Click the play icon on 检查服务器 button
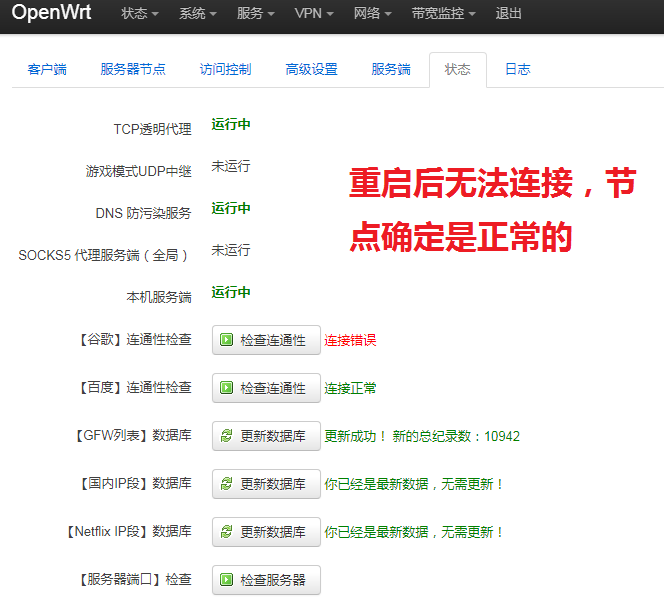Image resolution: width=664 pixels, height=604 pixels. [227, 580]
